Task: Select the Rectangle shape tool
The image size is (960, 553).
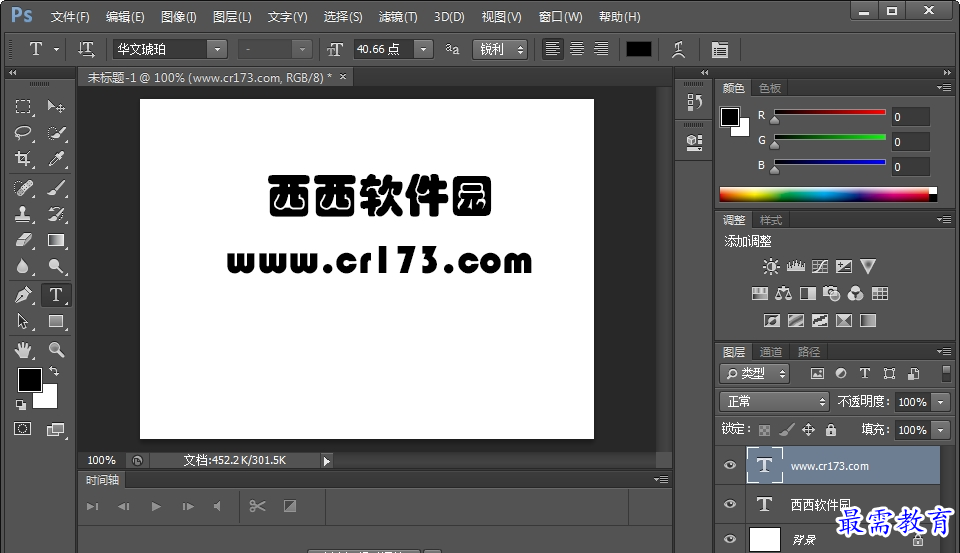Action: click(56, 321)
